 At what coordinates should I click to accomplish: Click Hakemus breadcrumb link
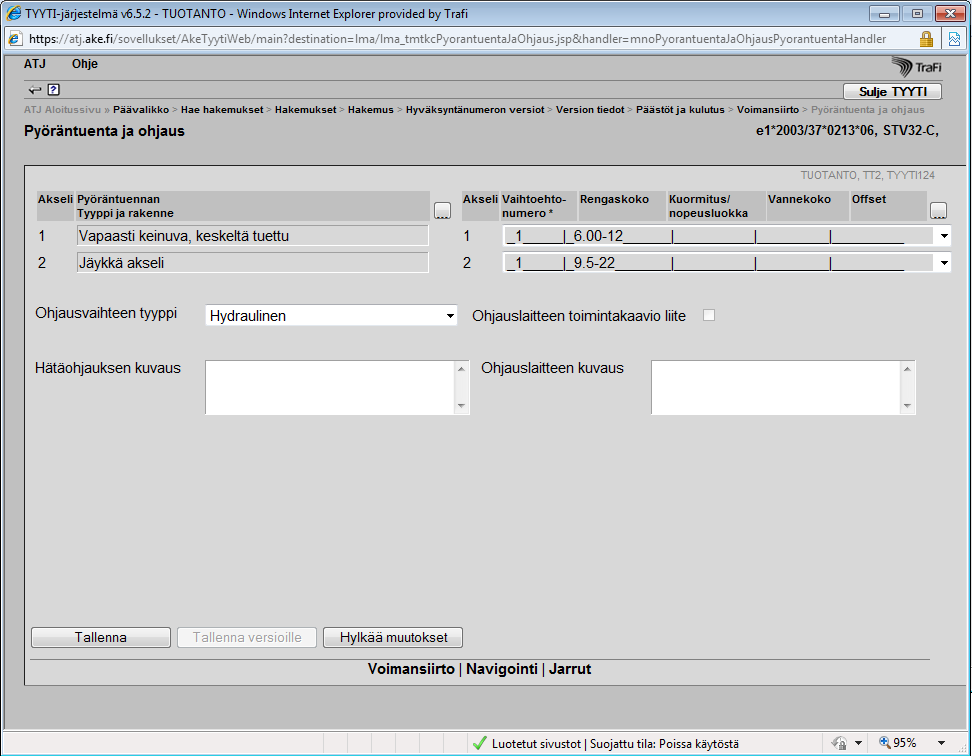tap(371, 110)
